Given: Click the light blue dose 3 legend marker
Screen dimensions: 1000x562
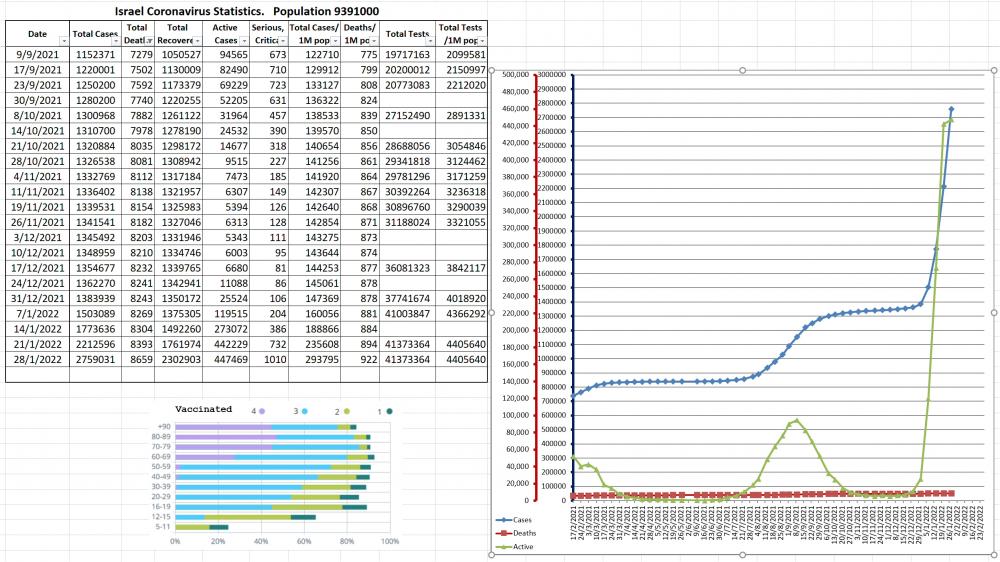Looking at the screenshot, I should [304, 411].
